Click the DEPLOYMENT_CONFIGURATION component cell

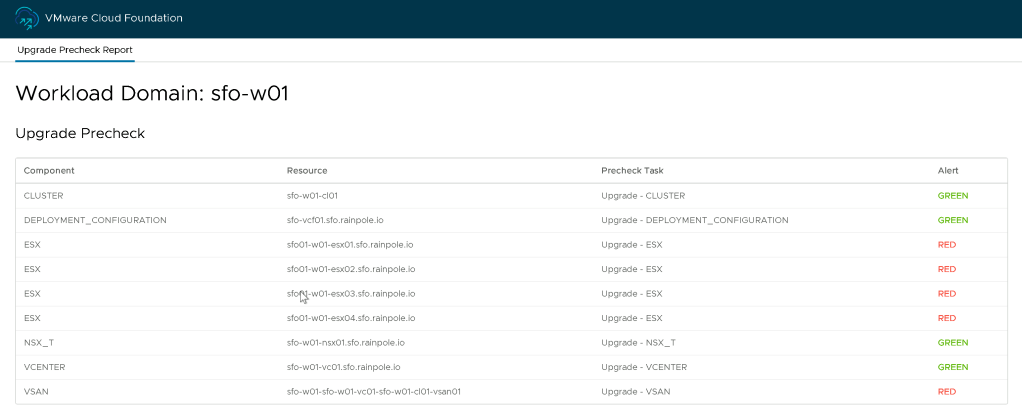95,220
